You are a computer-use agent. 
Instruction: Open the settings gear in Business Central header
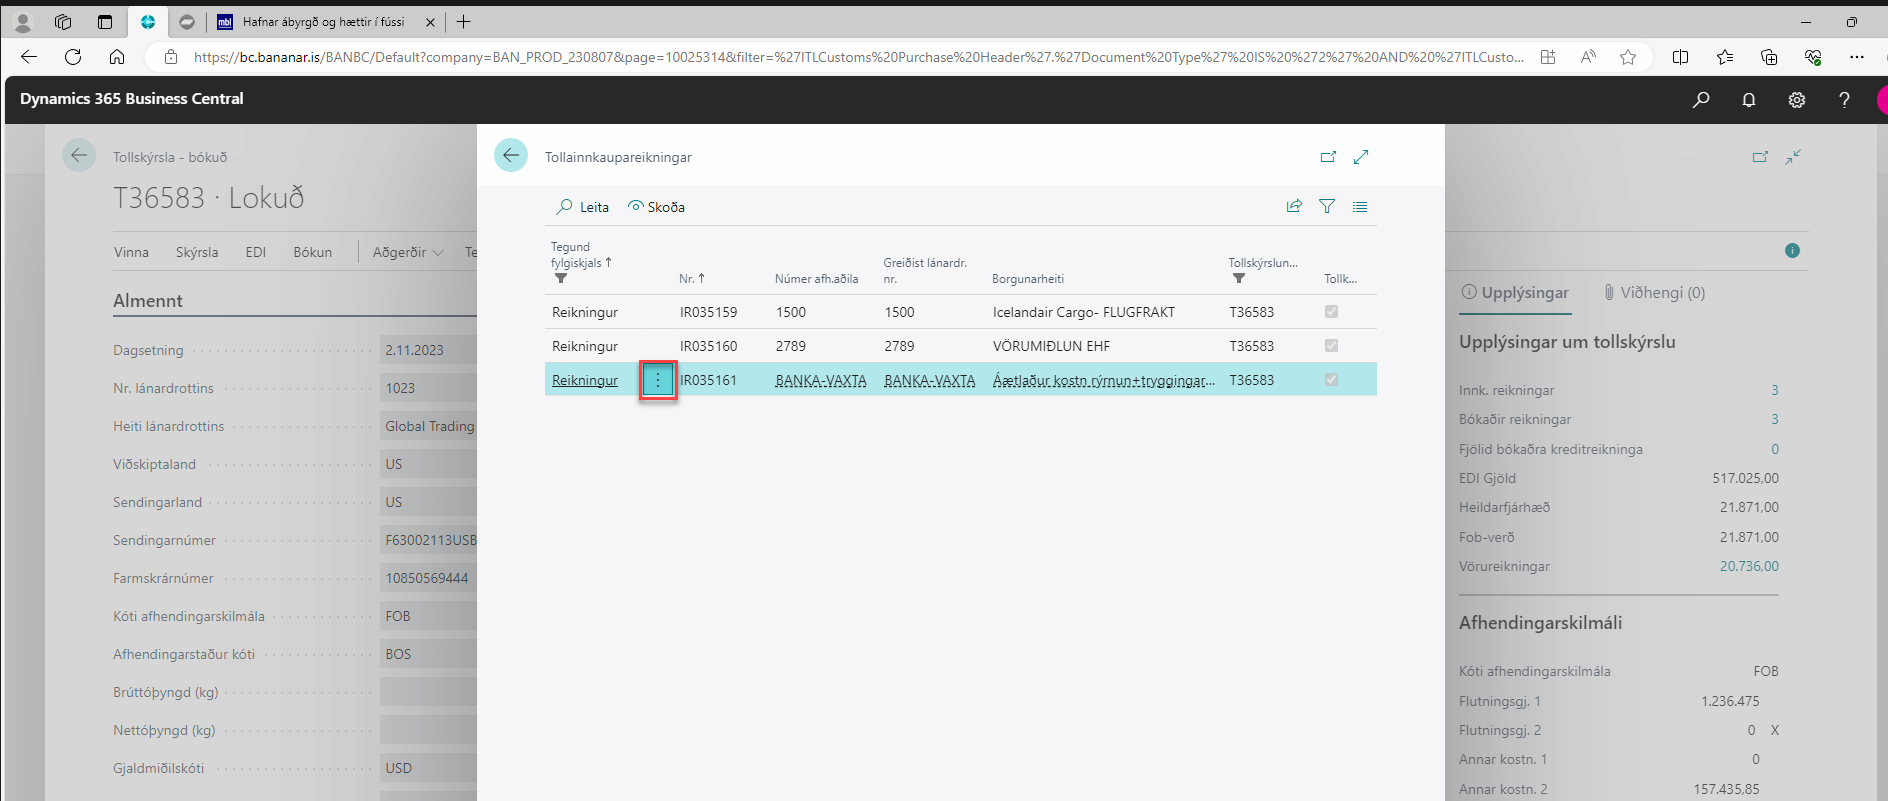tap(1797, 99)
